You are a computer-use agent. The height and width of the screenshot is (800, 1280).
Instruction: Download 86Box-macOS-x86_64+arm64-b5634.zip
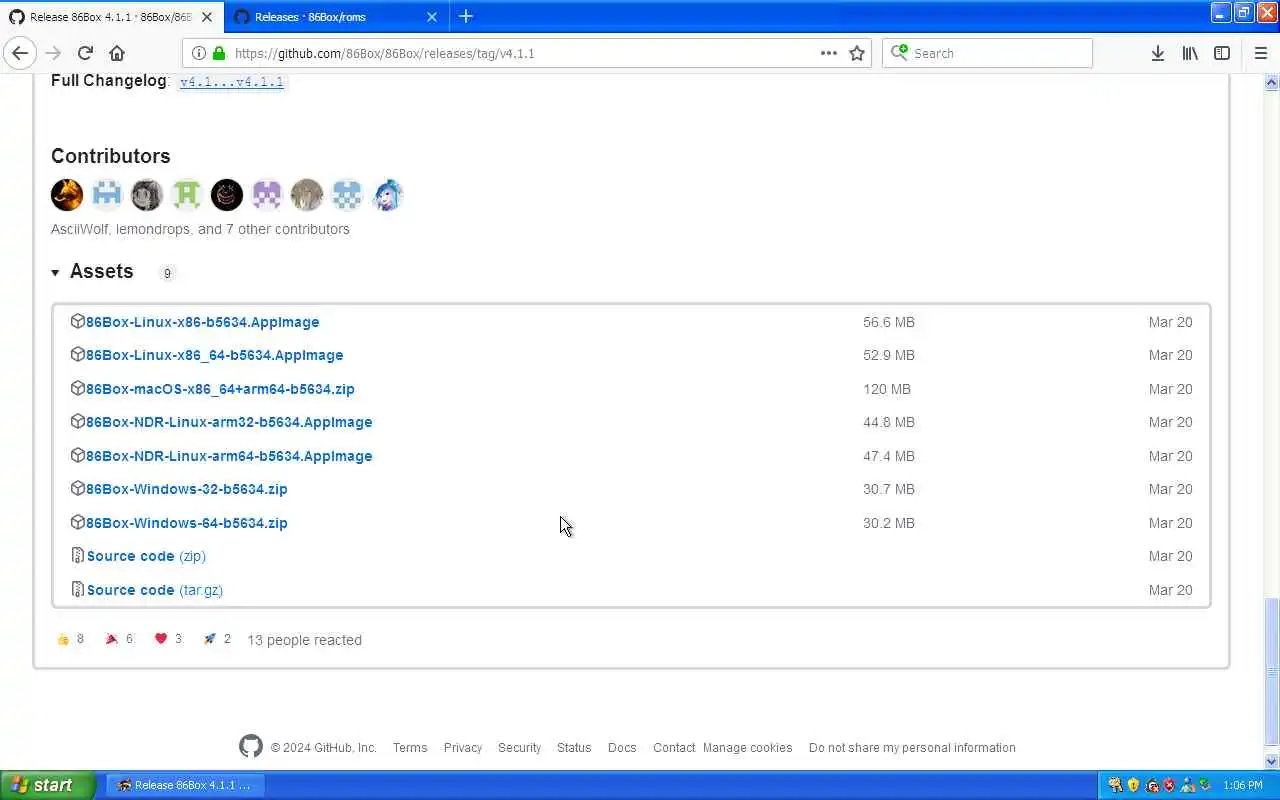pyautogui.click(x=220, y=389)
